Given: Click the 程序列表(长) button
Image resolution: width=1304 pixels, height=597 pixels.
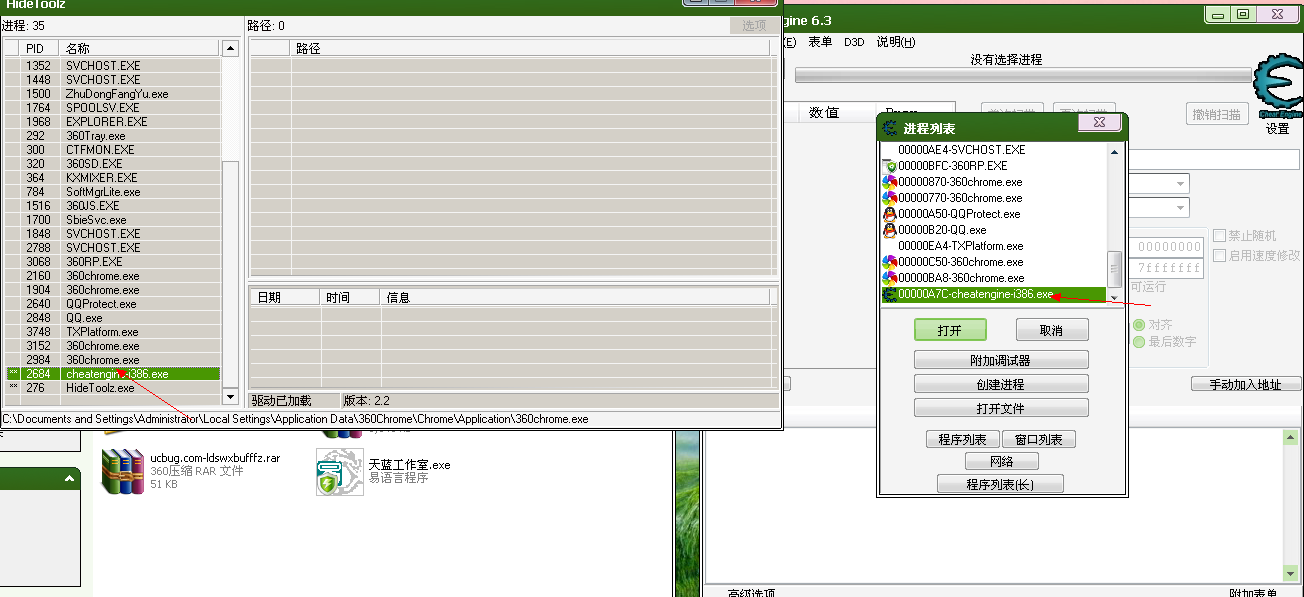Looking at the screenshot, I should [x=1000, y=484].
